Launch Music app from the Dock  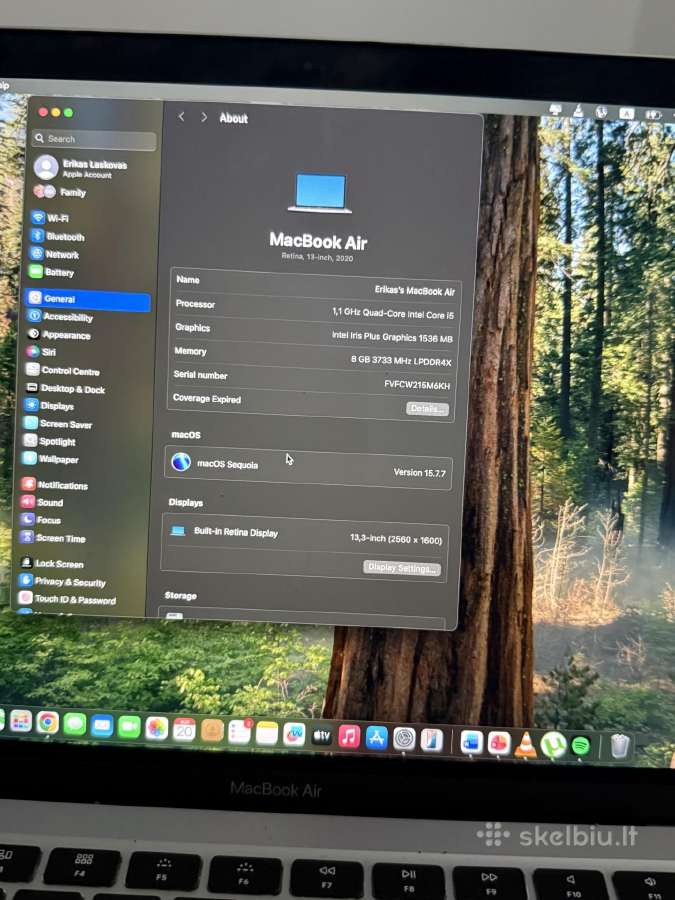point(349,736)
